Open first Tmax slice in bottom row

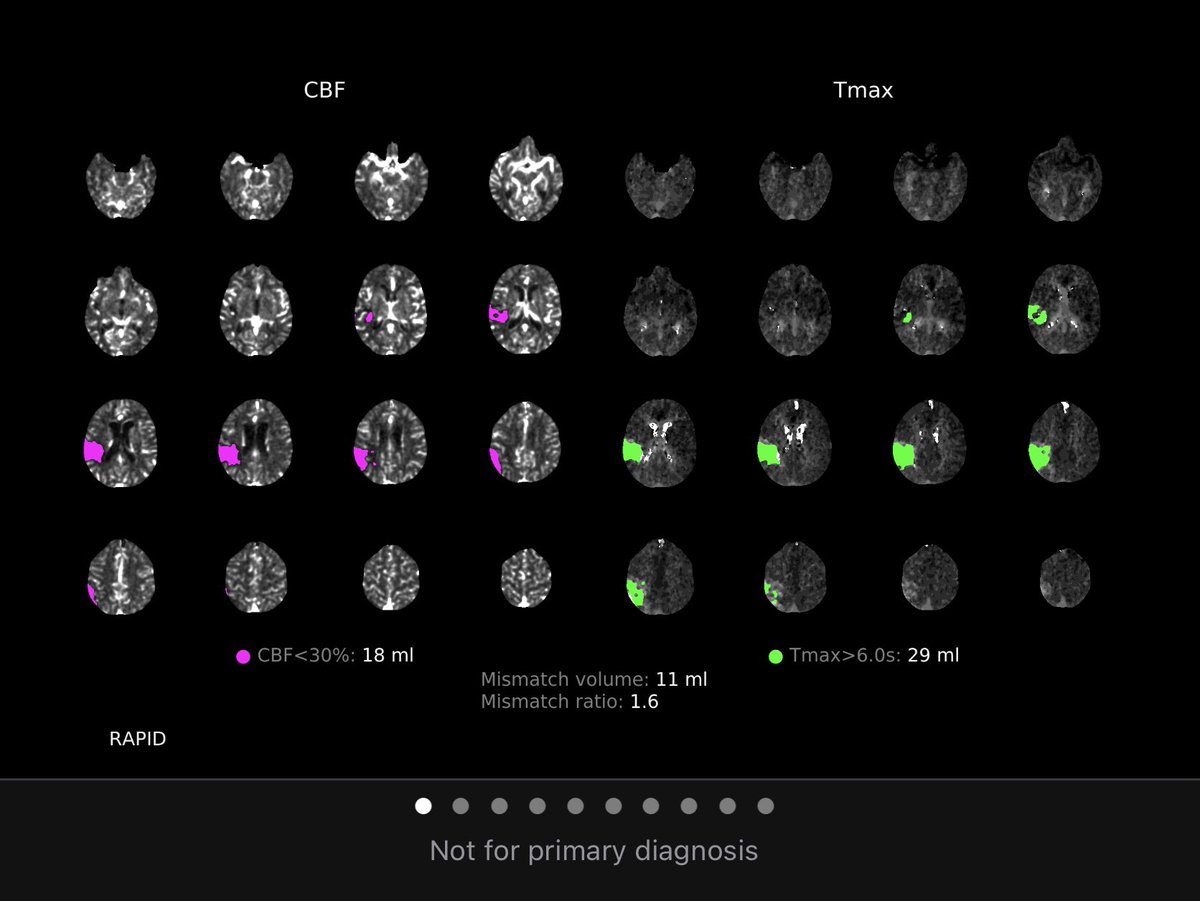tap(659, 575)
